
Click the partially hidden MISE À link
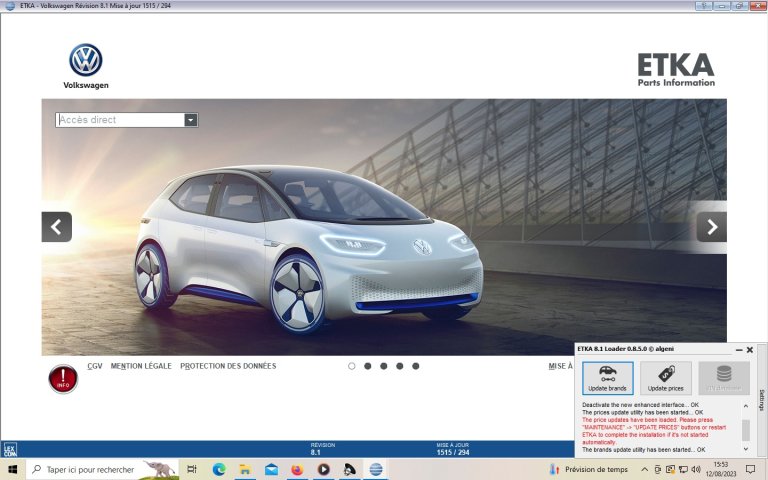point(560,366)
